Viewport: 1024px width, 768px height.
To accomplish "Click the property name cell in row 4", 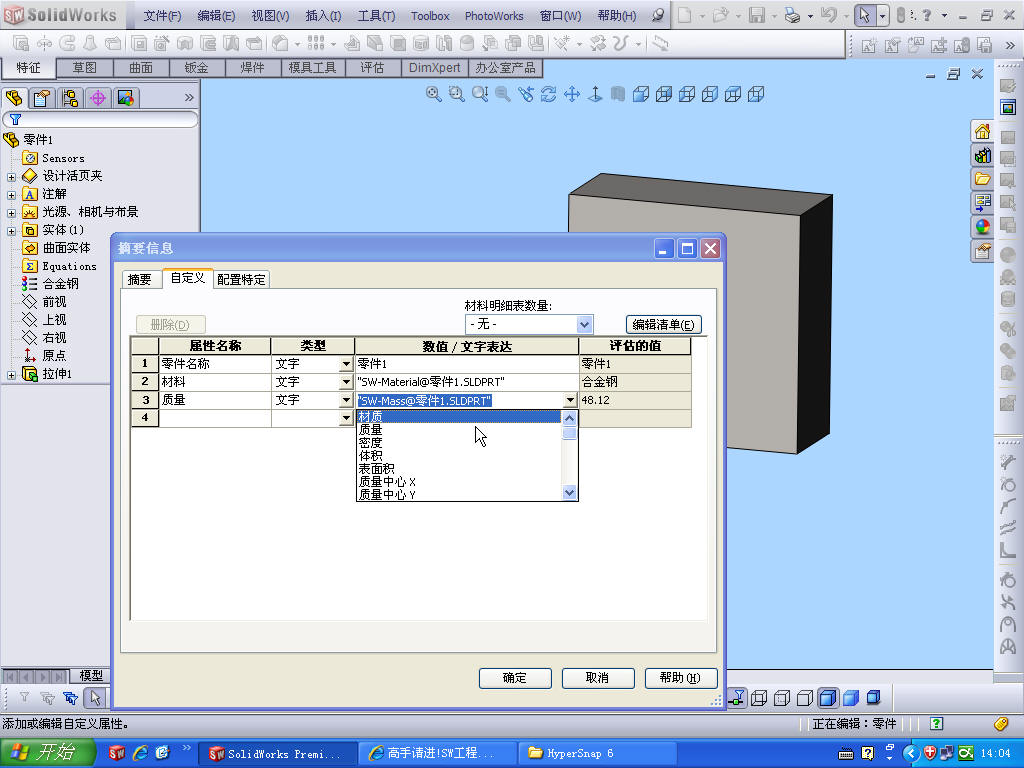I will pyautogui.click(x=215, y=417).
